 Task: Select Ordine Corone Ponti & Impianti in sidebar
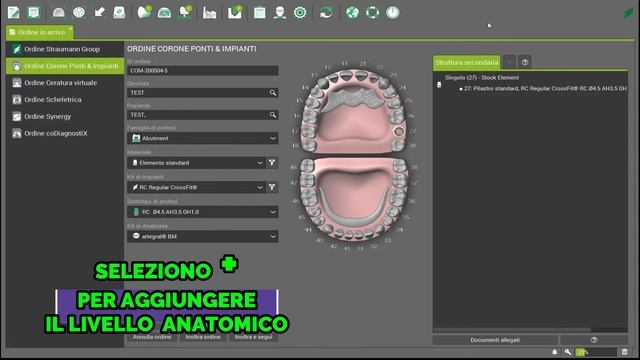[x=65, y=66]
